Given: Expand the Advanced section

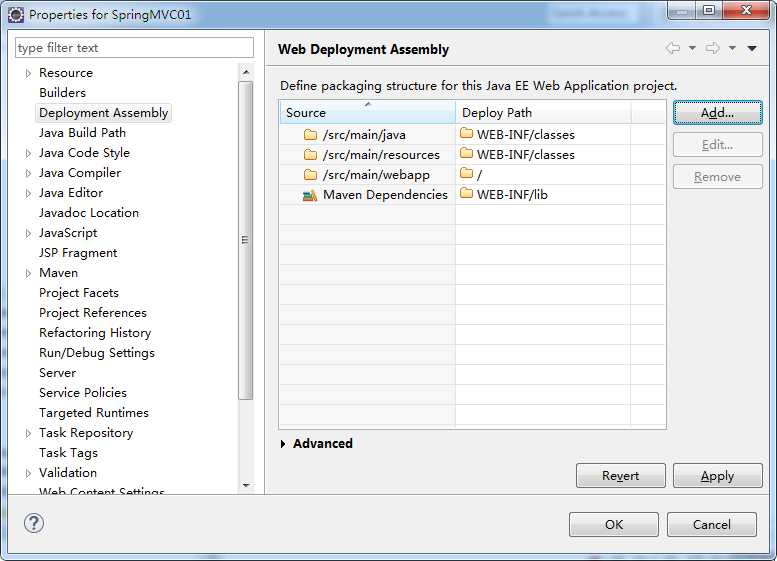Looking at the screenshot, I should pyautogui.click(x=284, y=444).
